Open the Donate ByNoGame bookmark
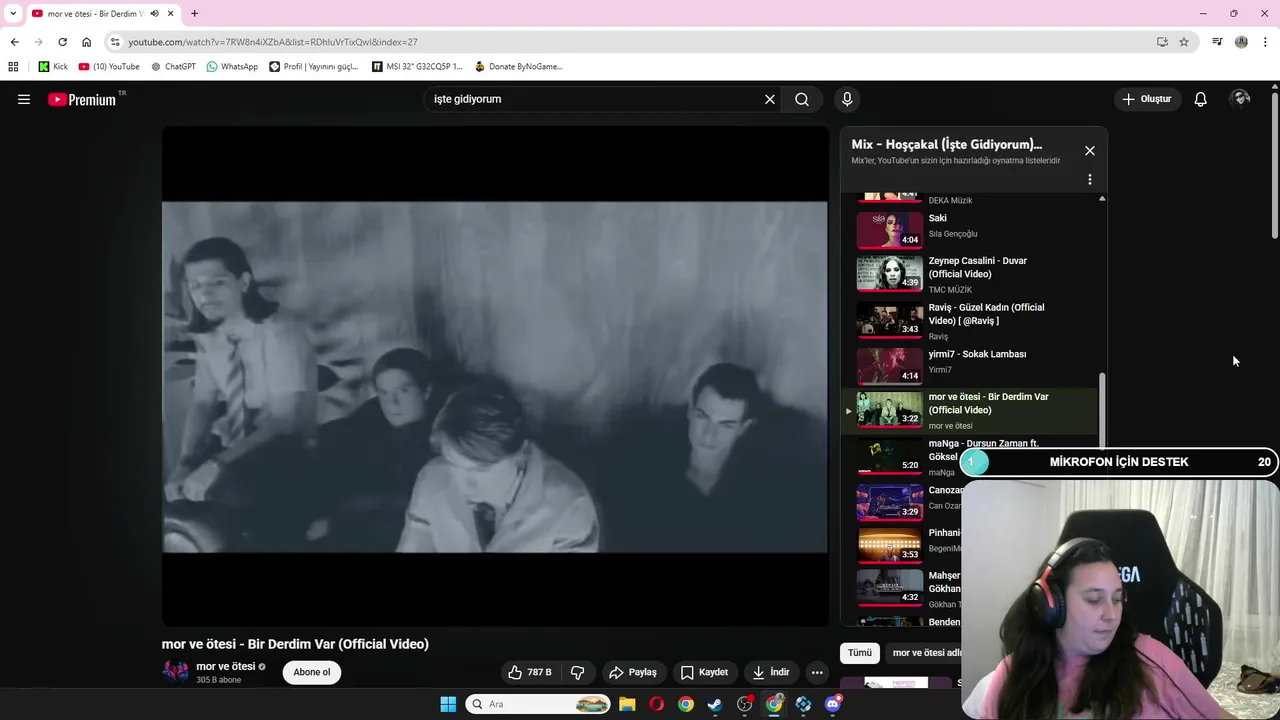This screenshot has width=1280, height=720. 518,67
